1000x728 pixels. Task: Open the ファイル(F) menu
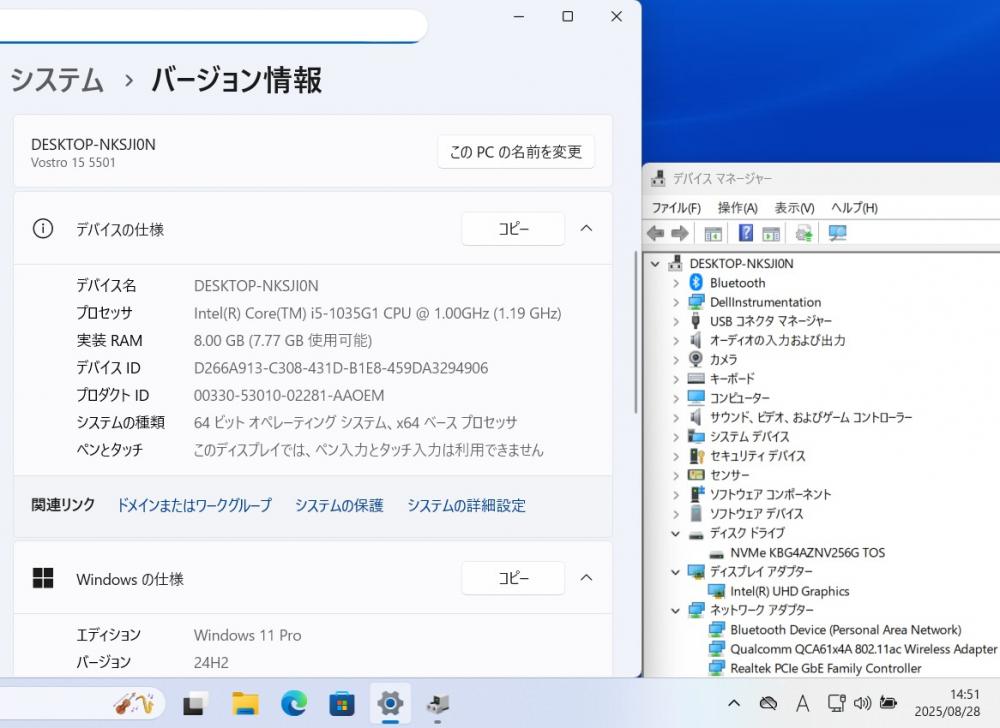coord(676,208)
